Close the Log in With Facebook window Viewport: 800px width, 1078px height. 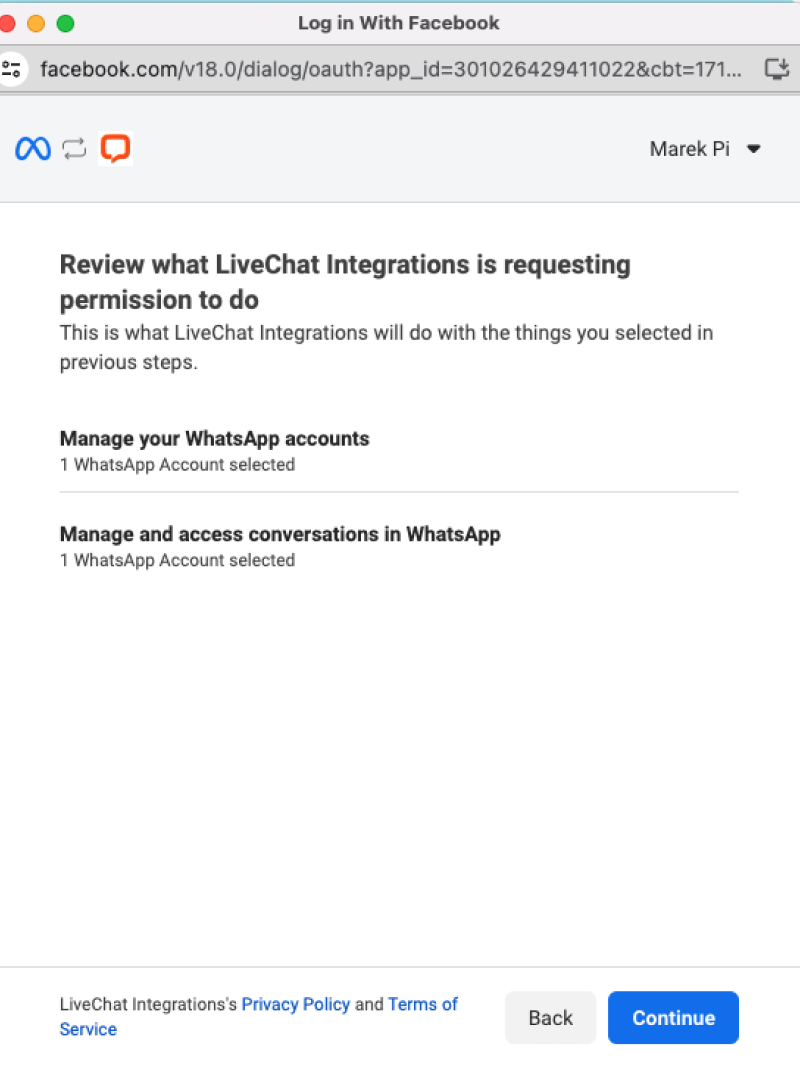[7, 24]
